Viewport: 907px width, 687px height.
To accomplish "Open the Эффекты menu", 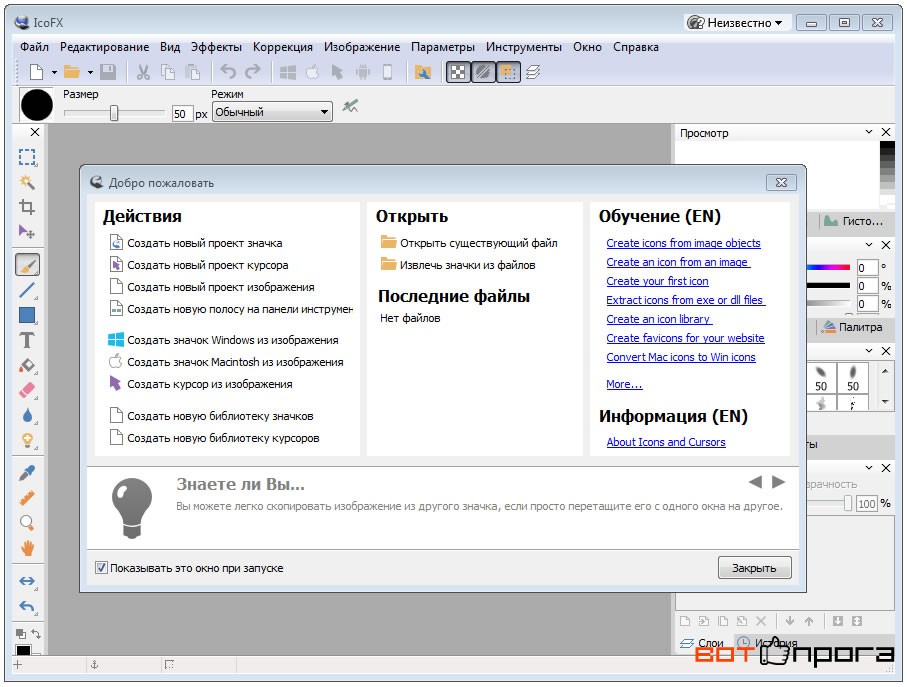I will click(x=216, y=47).
